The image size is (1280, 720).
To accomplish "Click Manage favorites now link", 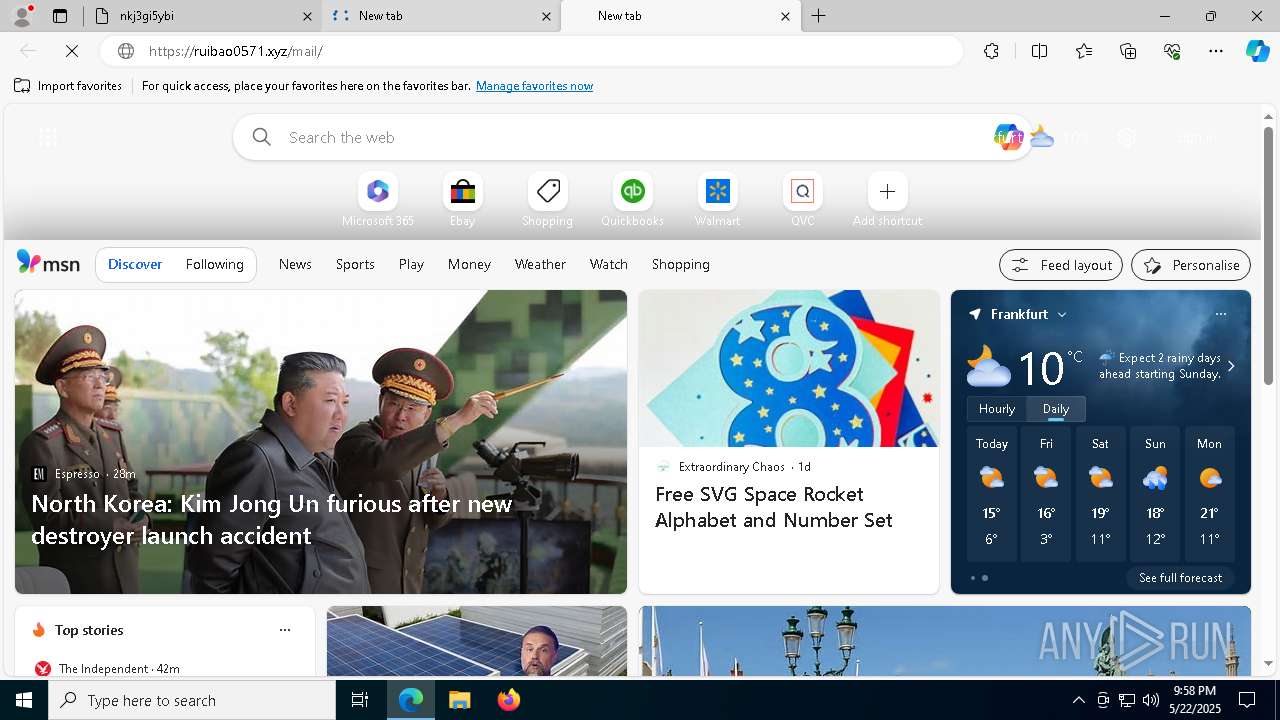I will click(x=534, y=86).
